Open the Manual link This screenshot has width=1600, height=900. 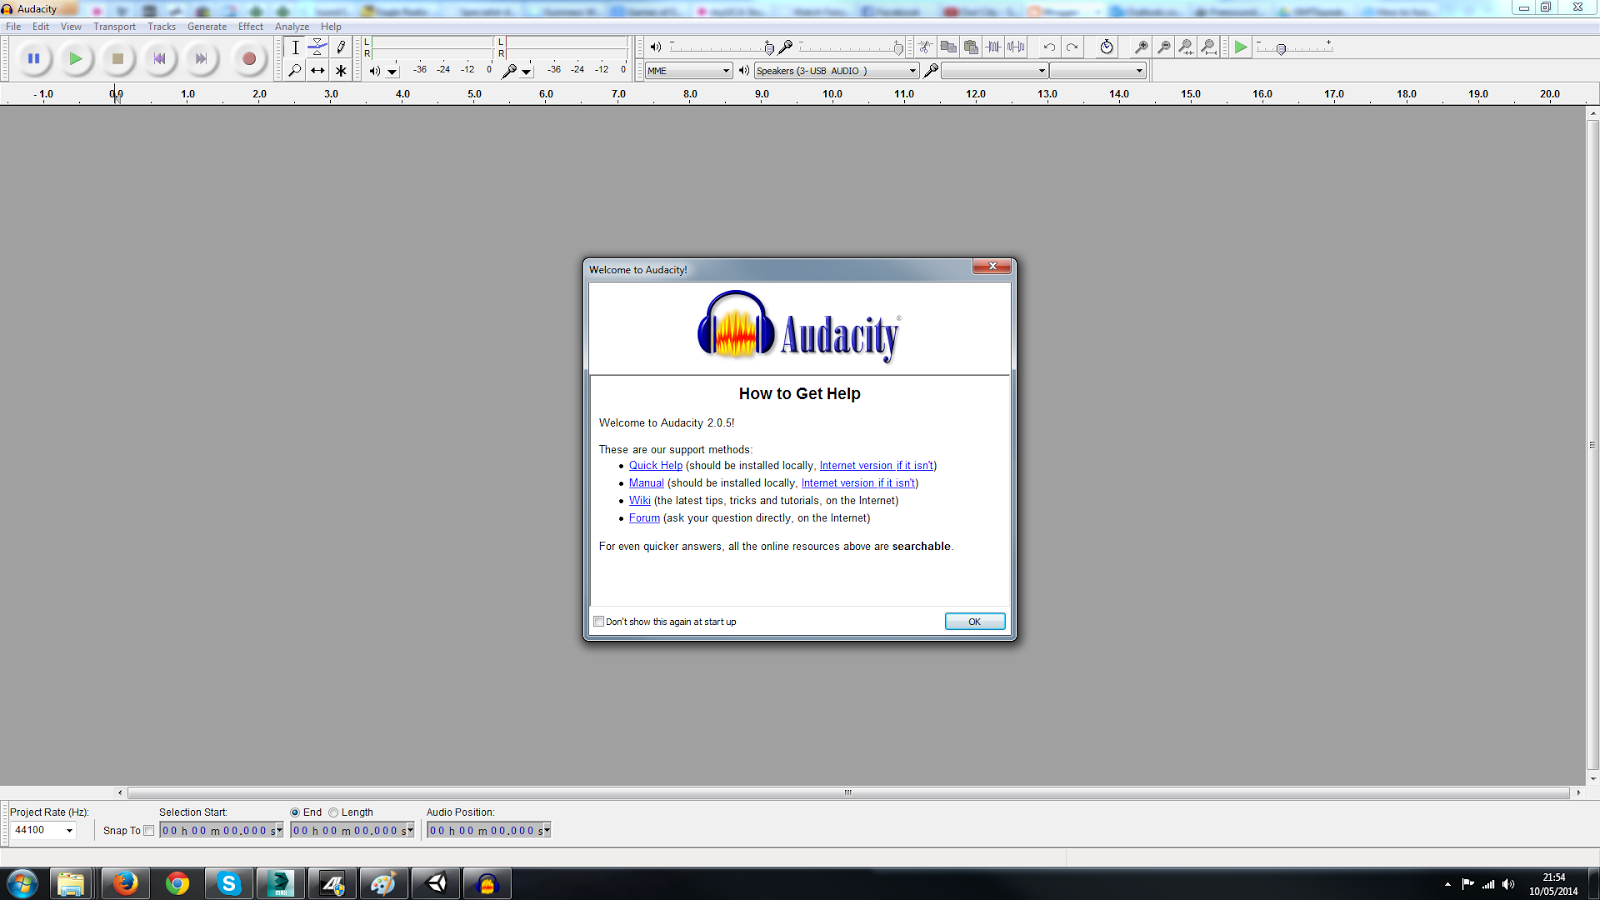pyautogui.click(x=646, y=484)
